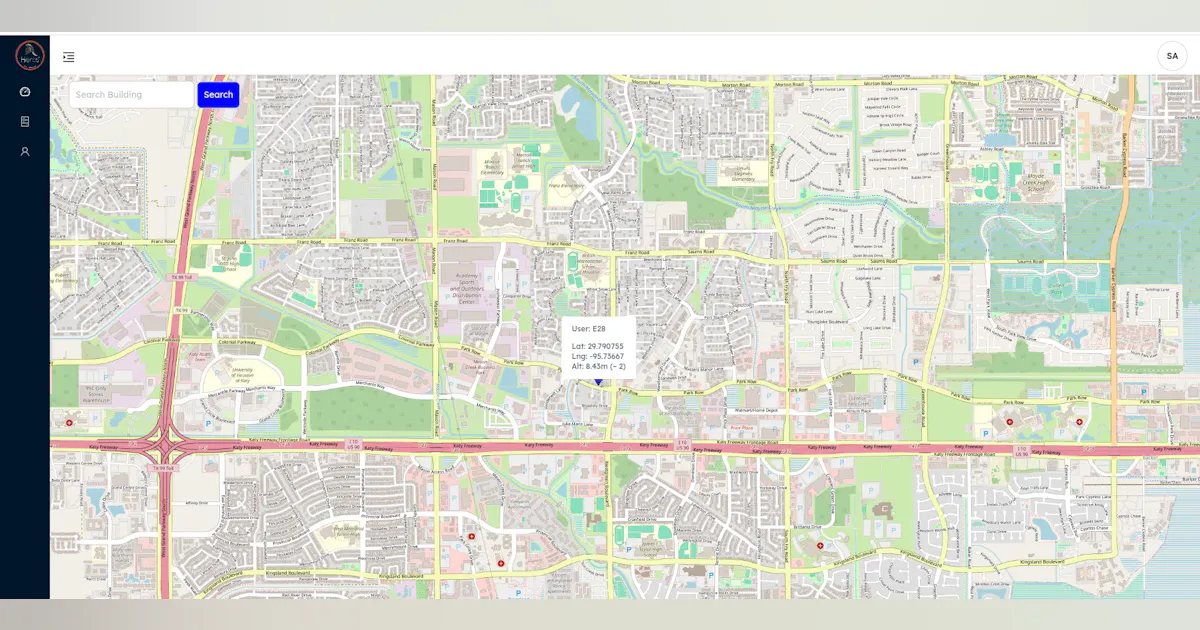Image resolution: width=1200 pixels, height=630 pixels.
Task: Select the 'User: E28' popup text
Action: click(589, 329)
